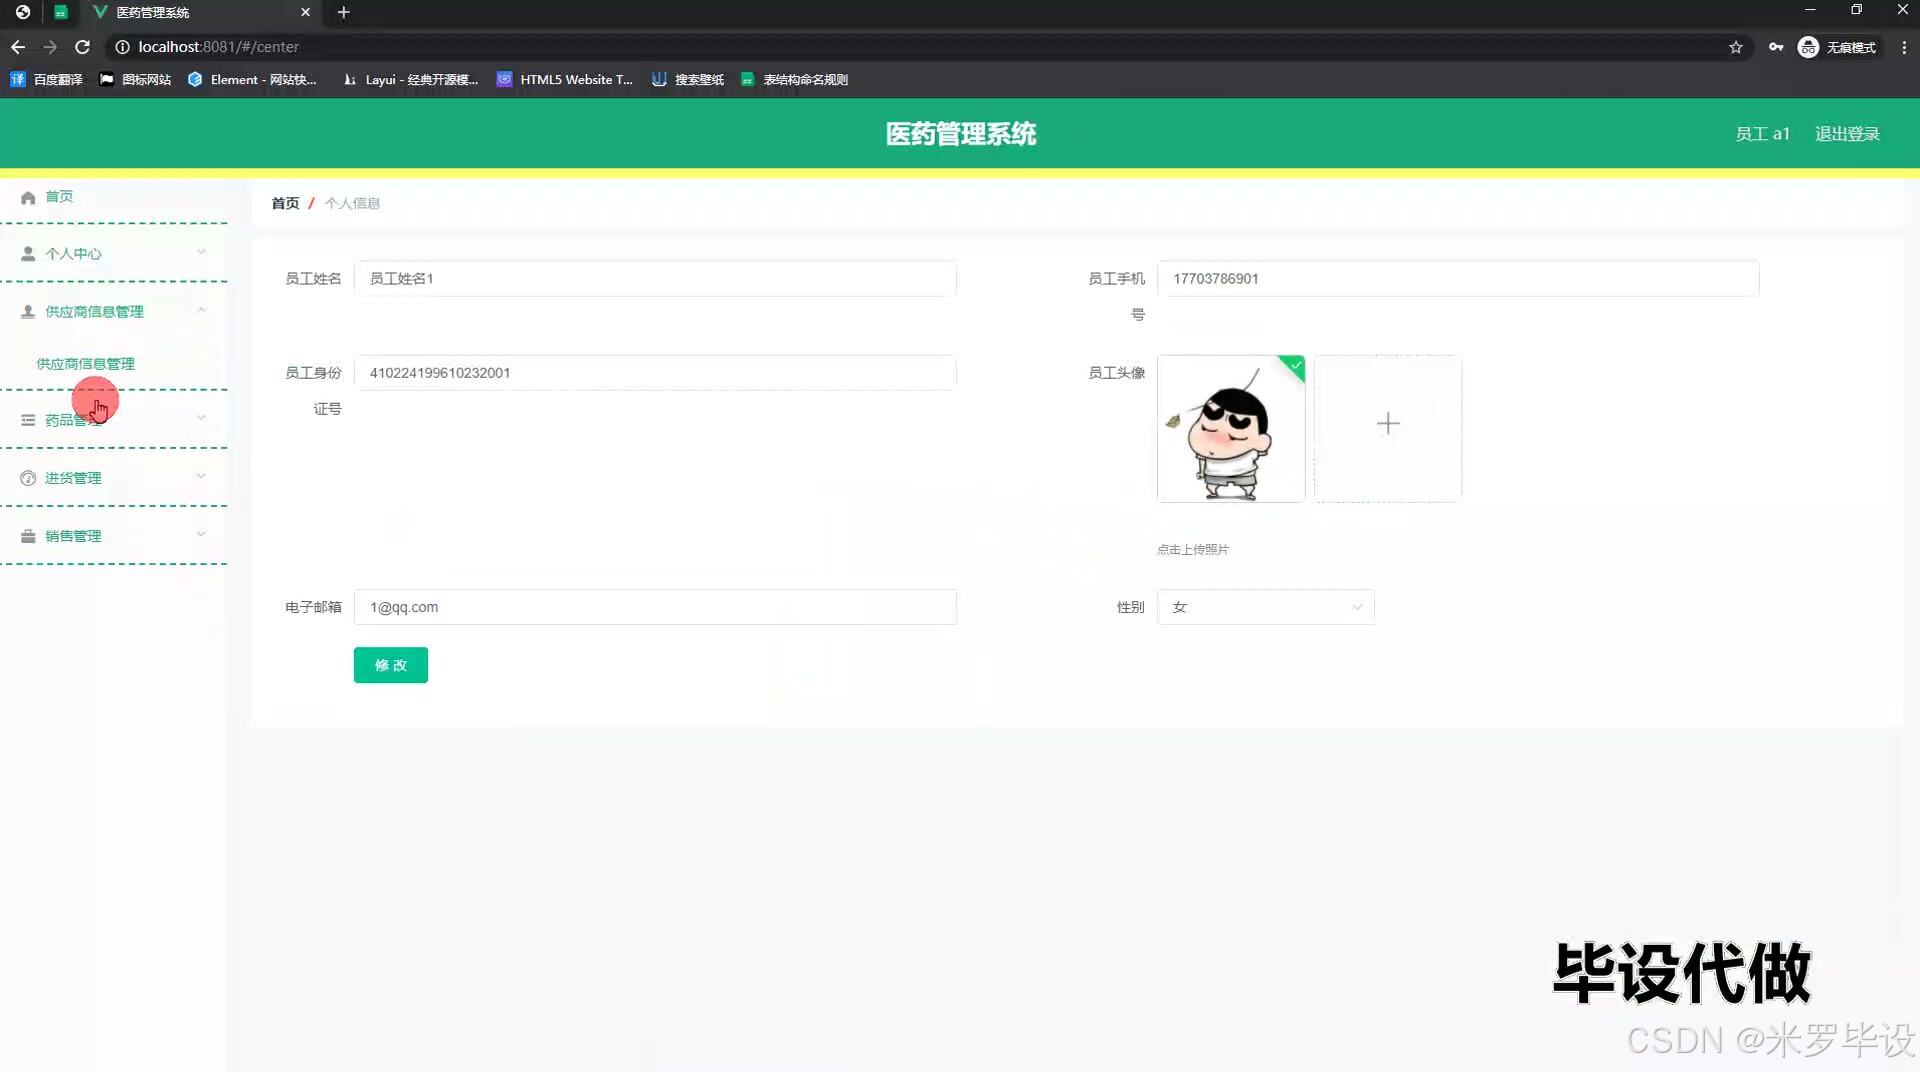1920x1072 pixels.
Task: Reload the page with refresh icon
Action: click(x=83, y=47)
